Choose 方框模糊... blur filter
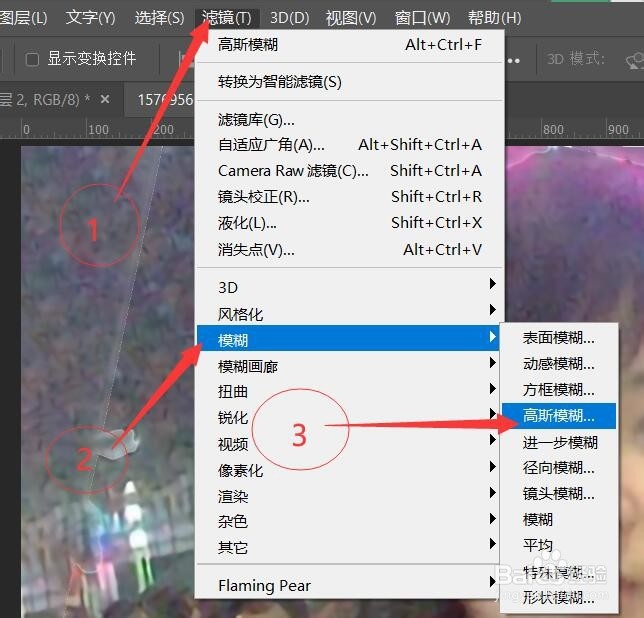 click(x=559, y=390)
